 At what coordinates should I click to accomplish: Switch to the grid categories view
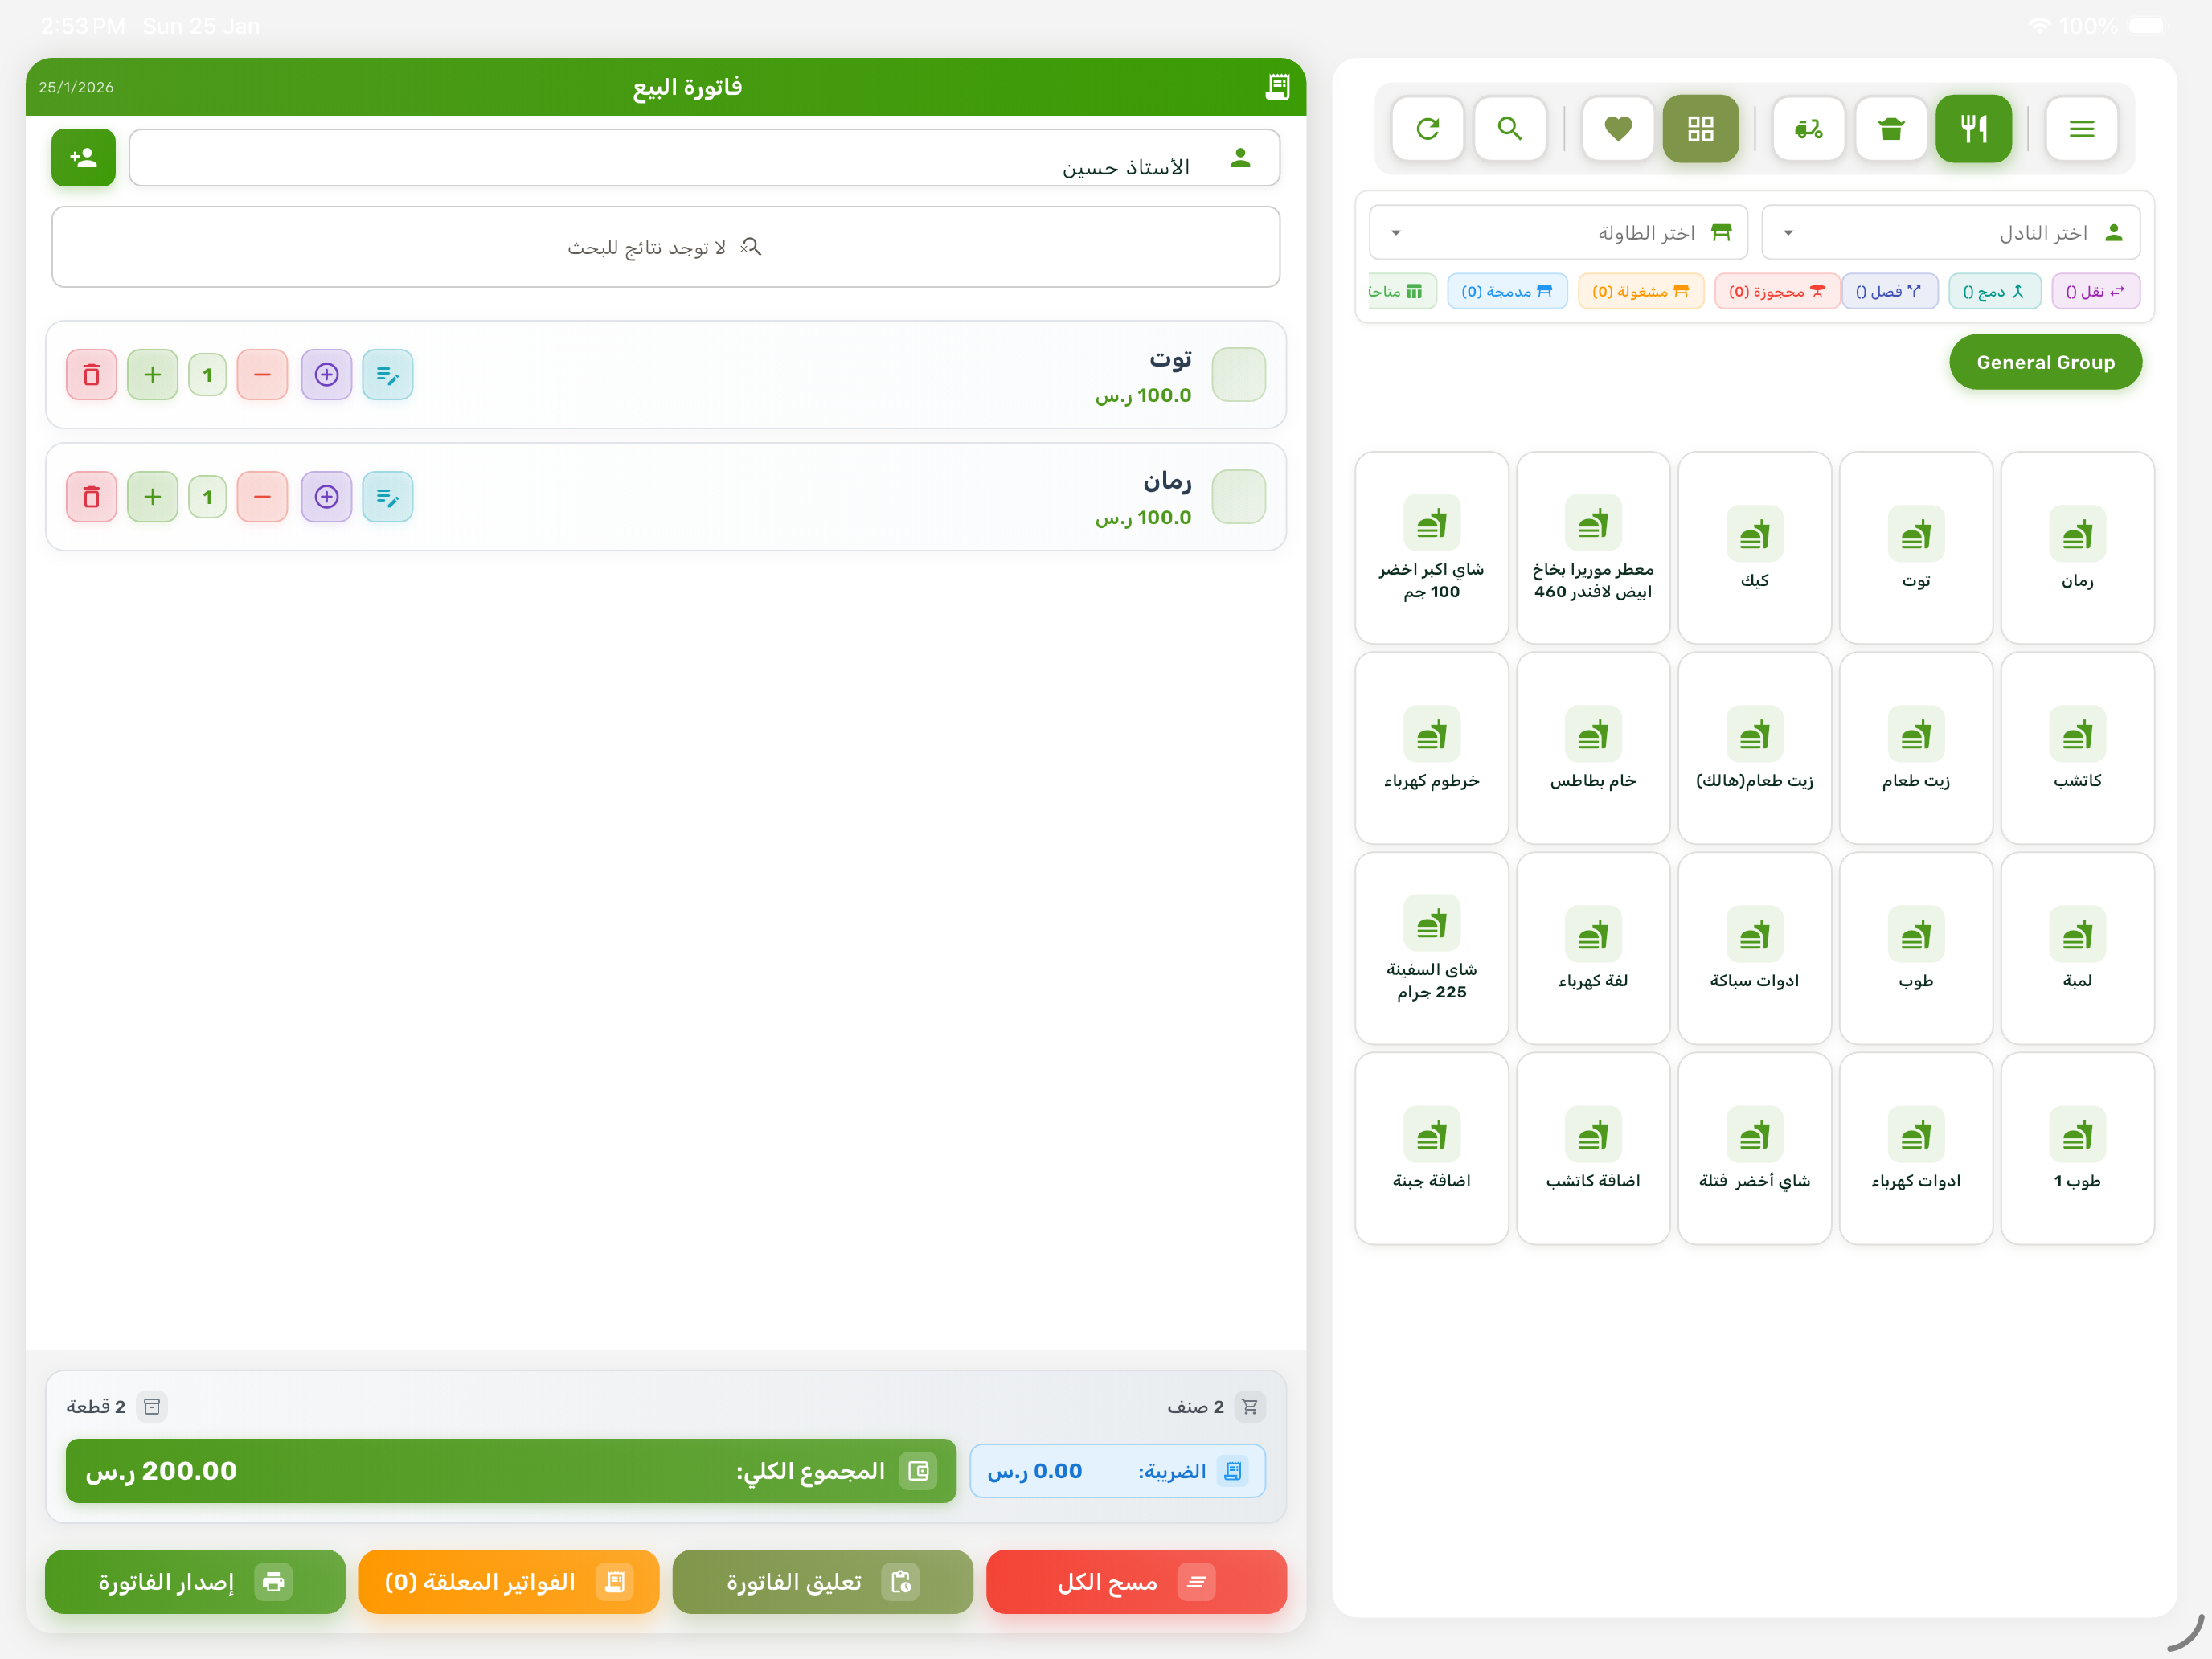click(1700, 128)
